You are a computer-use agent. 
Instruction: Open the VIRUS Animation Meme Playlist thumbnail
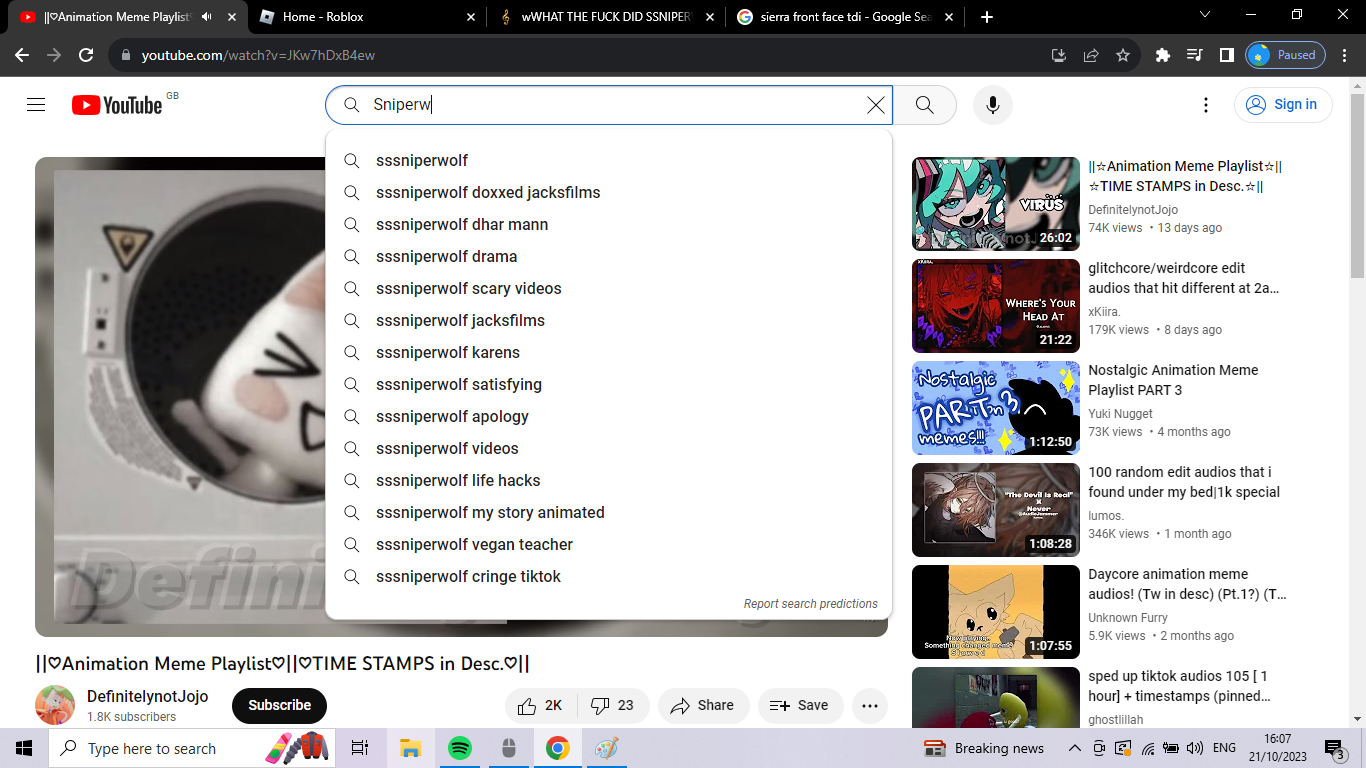tap(996, 203)
